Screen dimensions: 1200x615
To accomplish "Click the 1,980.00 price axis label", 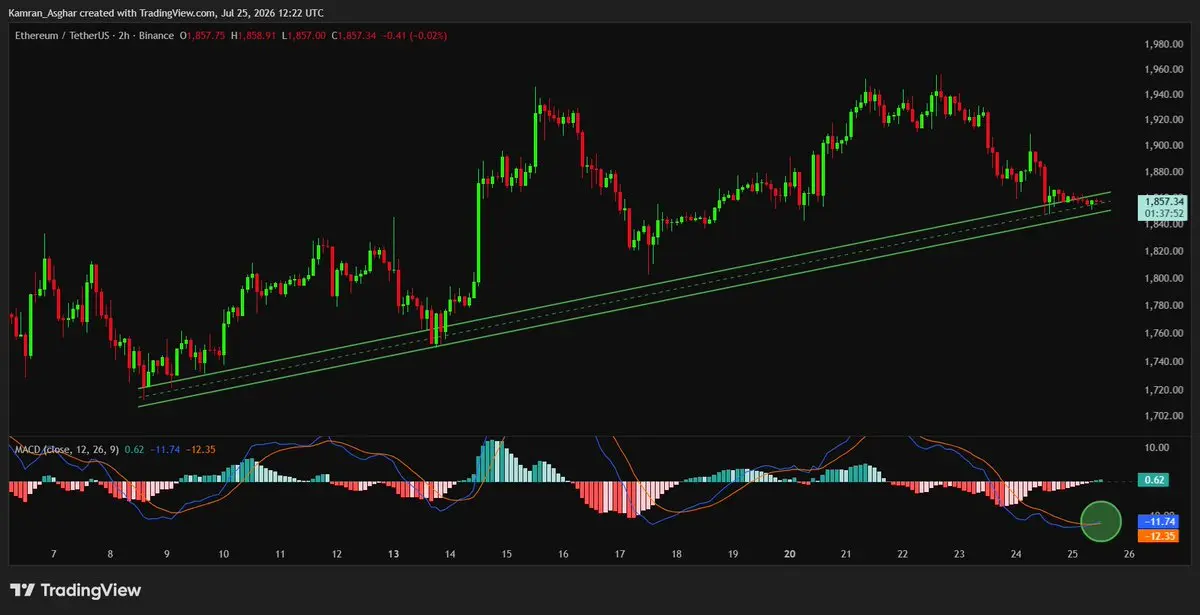I will [1164, 45].
